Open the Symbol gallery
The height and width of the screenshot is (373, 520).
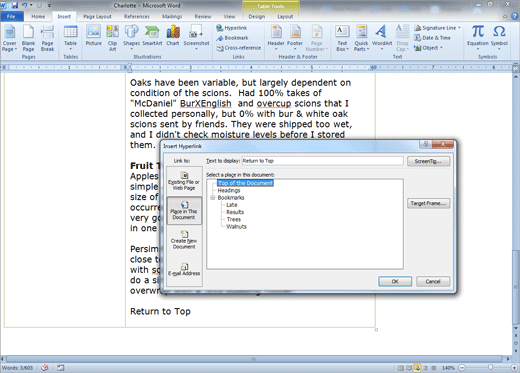[499, 37]
